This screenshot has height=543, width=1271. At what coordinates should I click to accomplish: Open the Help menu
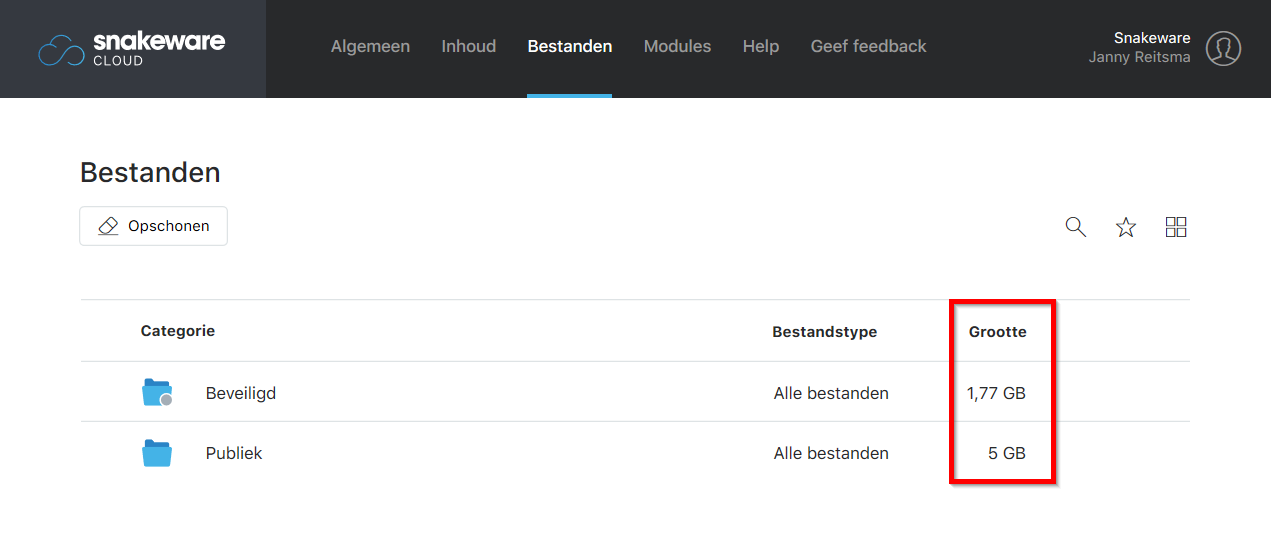(x=761, y=46)
